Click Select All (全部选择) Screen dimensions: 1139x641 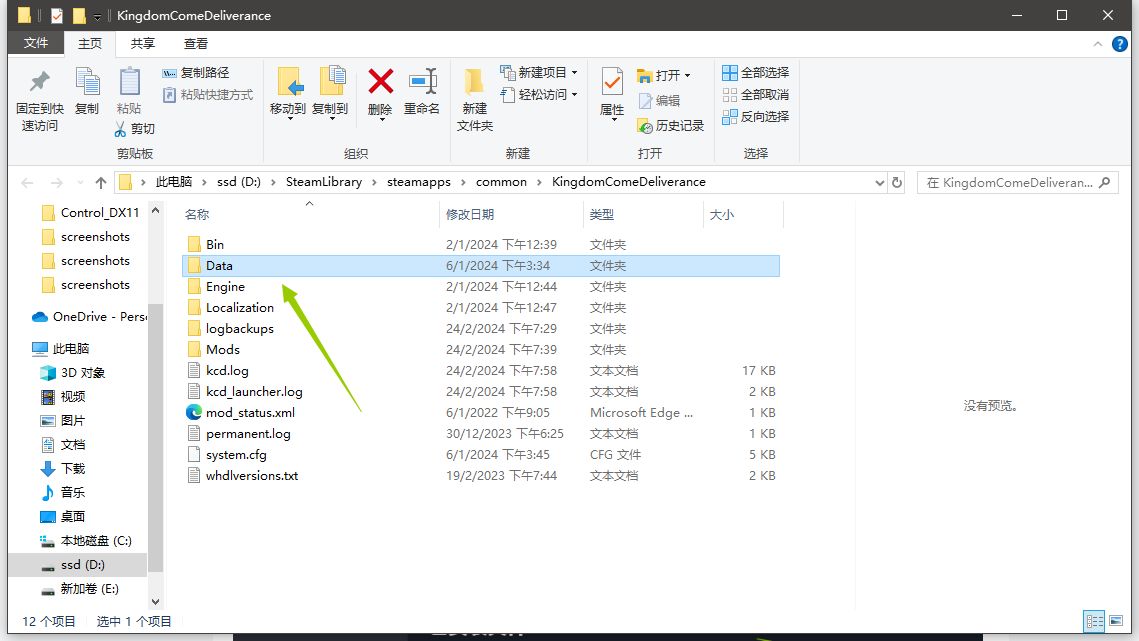[755, 73]
